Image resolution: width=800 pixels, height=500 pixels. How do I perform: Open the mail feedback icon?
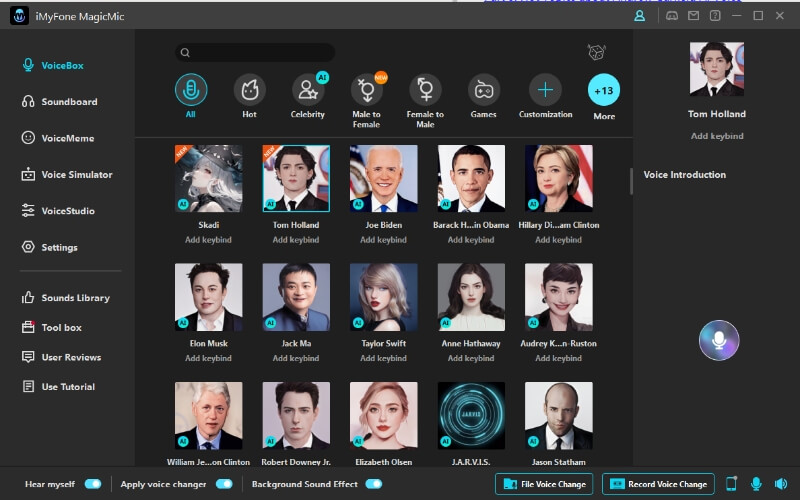point(693,16)
